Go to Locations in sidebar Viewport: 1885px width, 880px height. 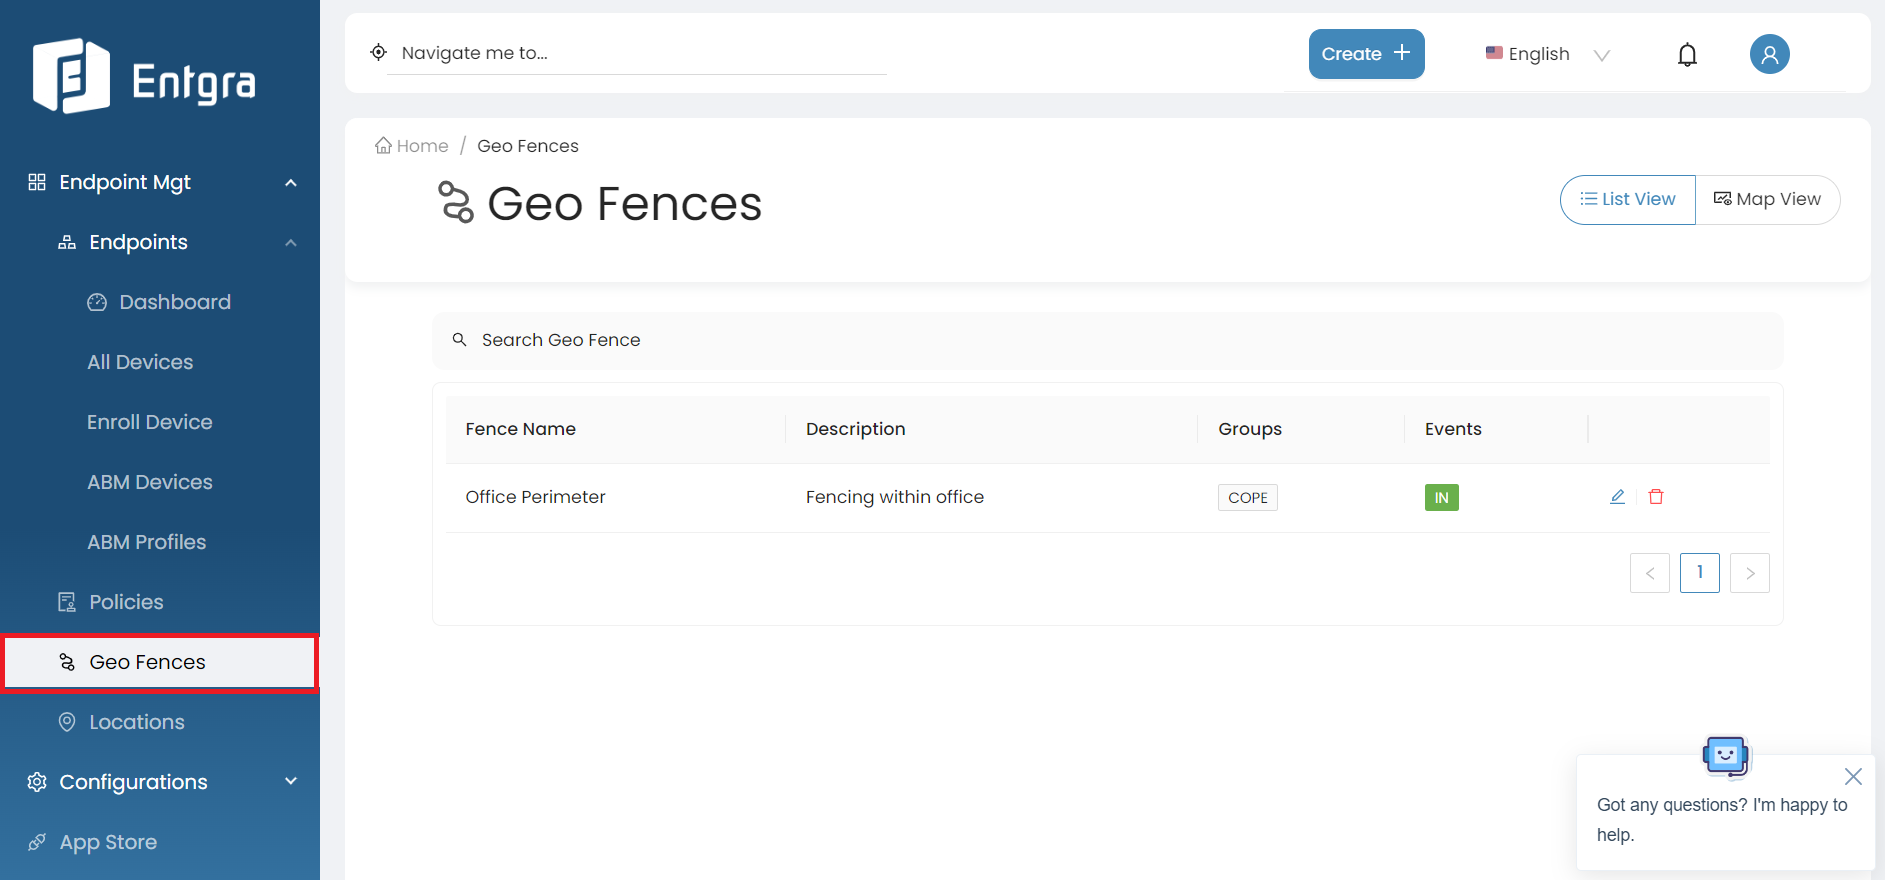tap(137, 722)
